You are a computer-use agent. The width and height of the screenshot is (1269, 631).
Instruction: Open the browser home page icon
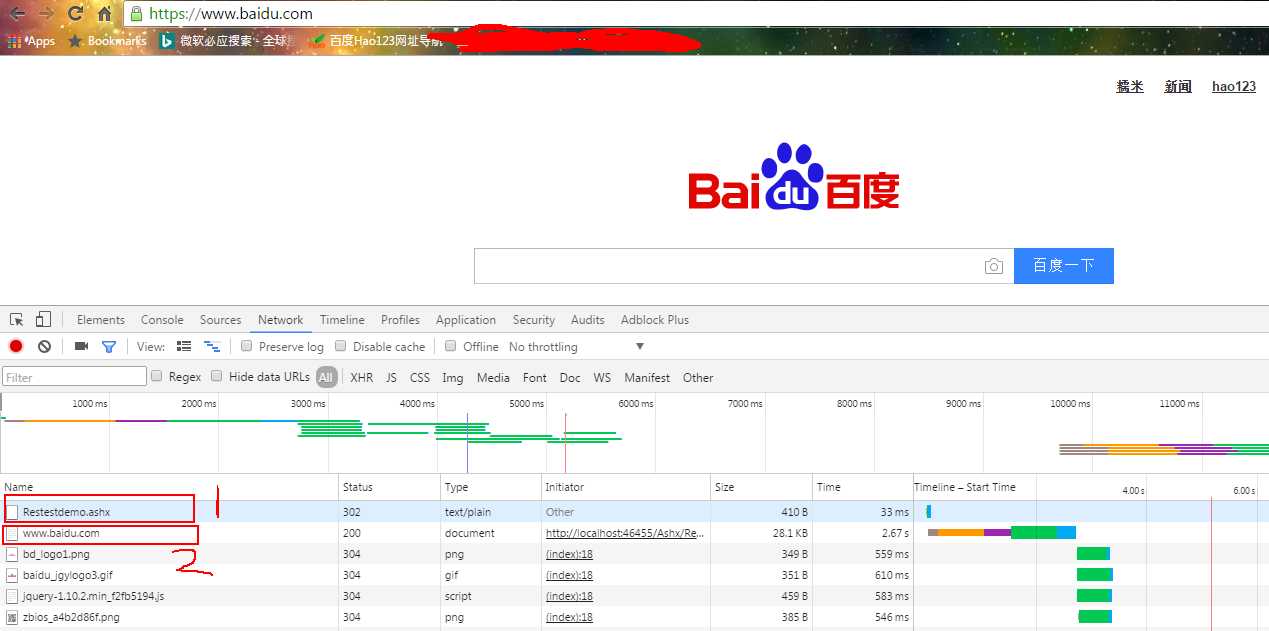click(x=104, y=14)
